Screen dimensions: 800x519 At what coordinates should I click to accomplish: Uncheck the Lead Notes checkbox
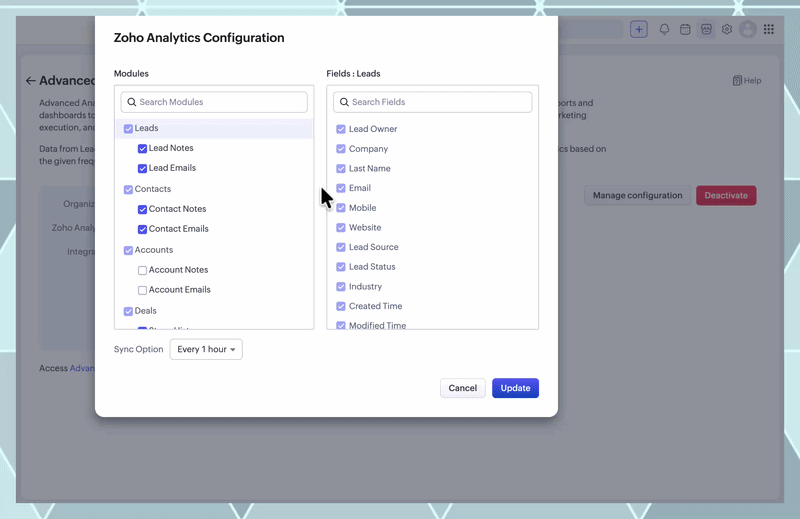coord(142,149)
